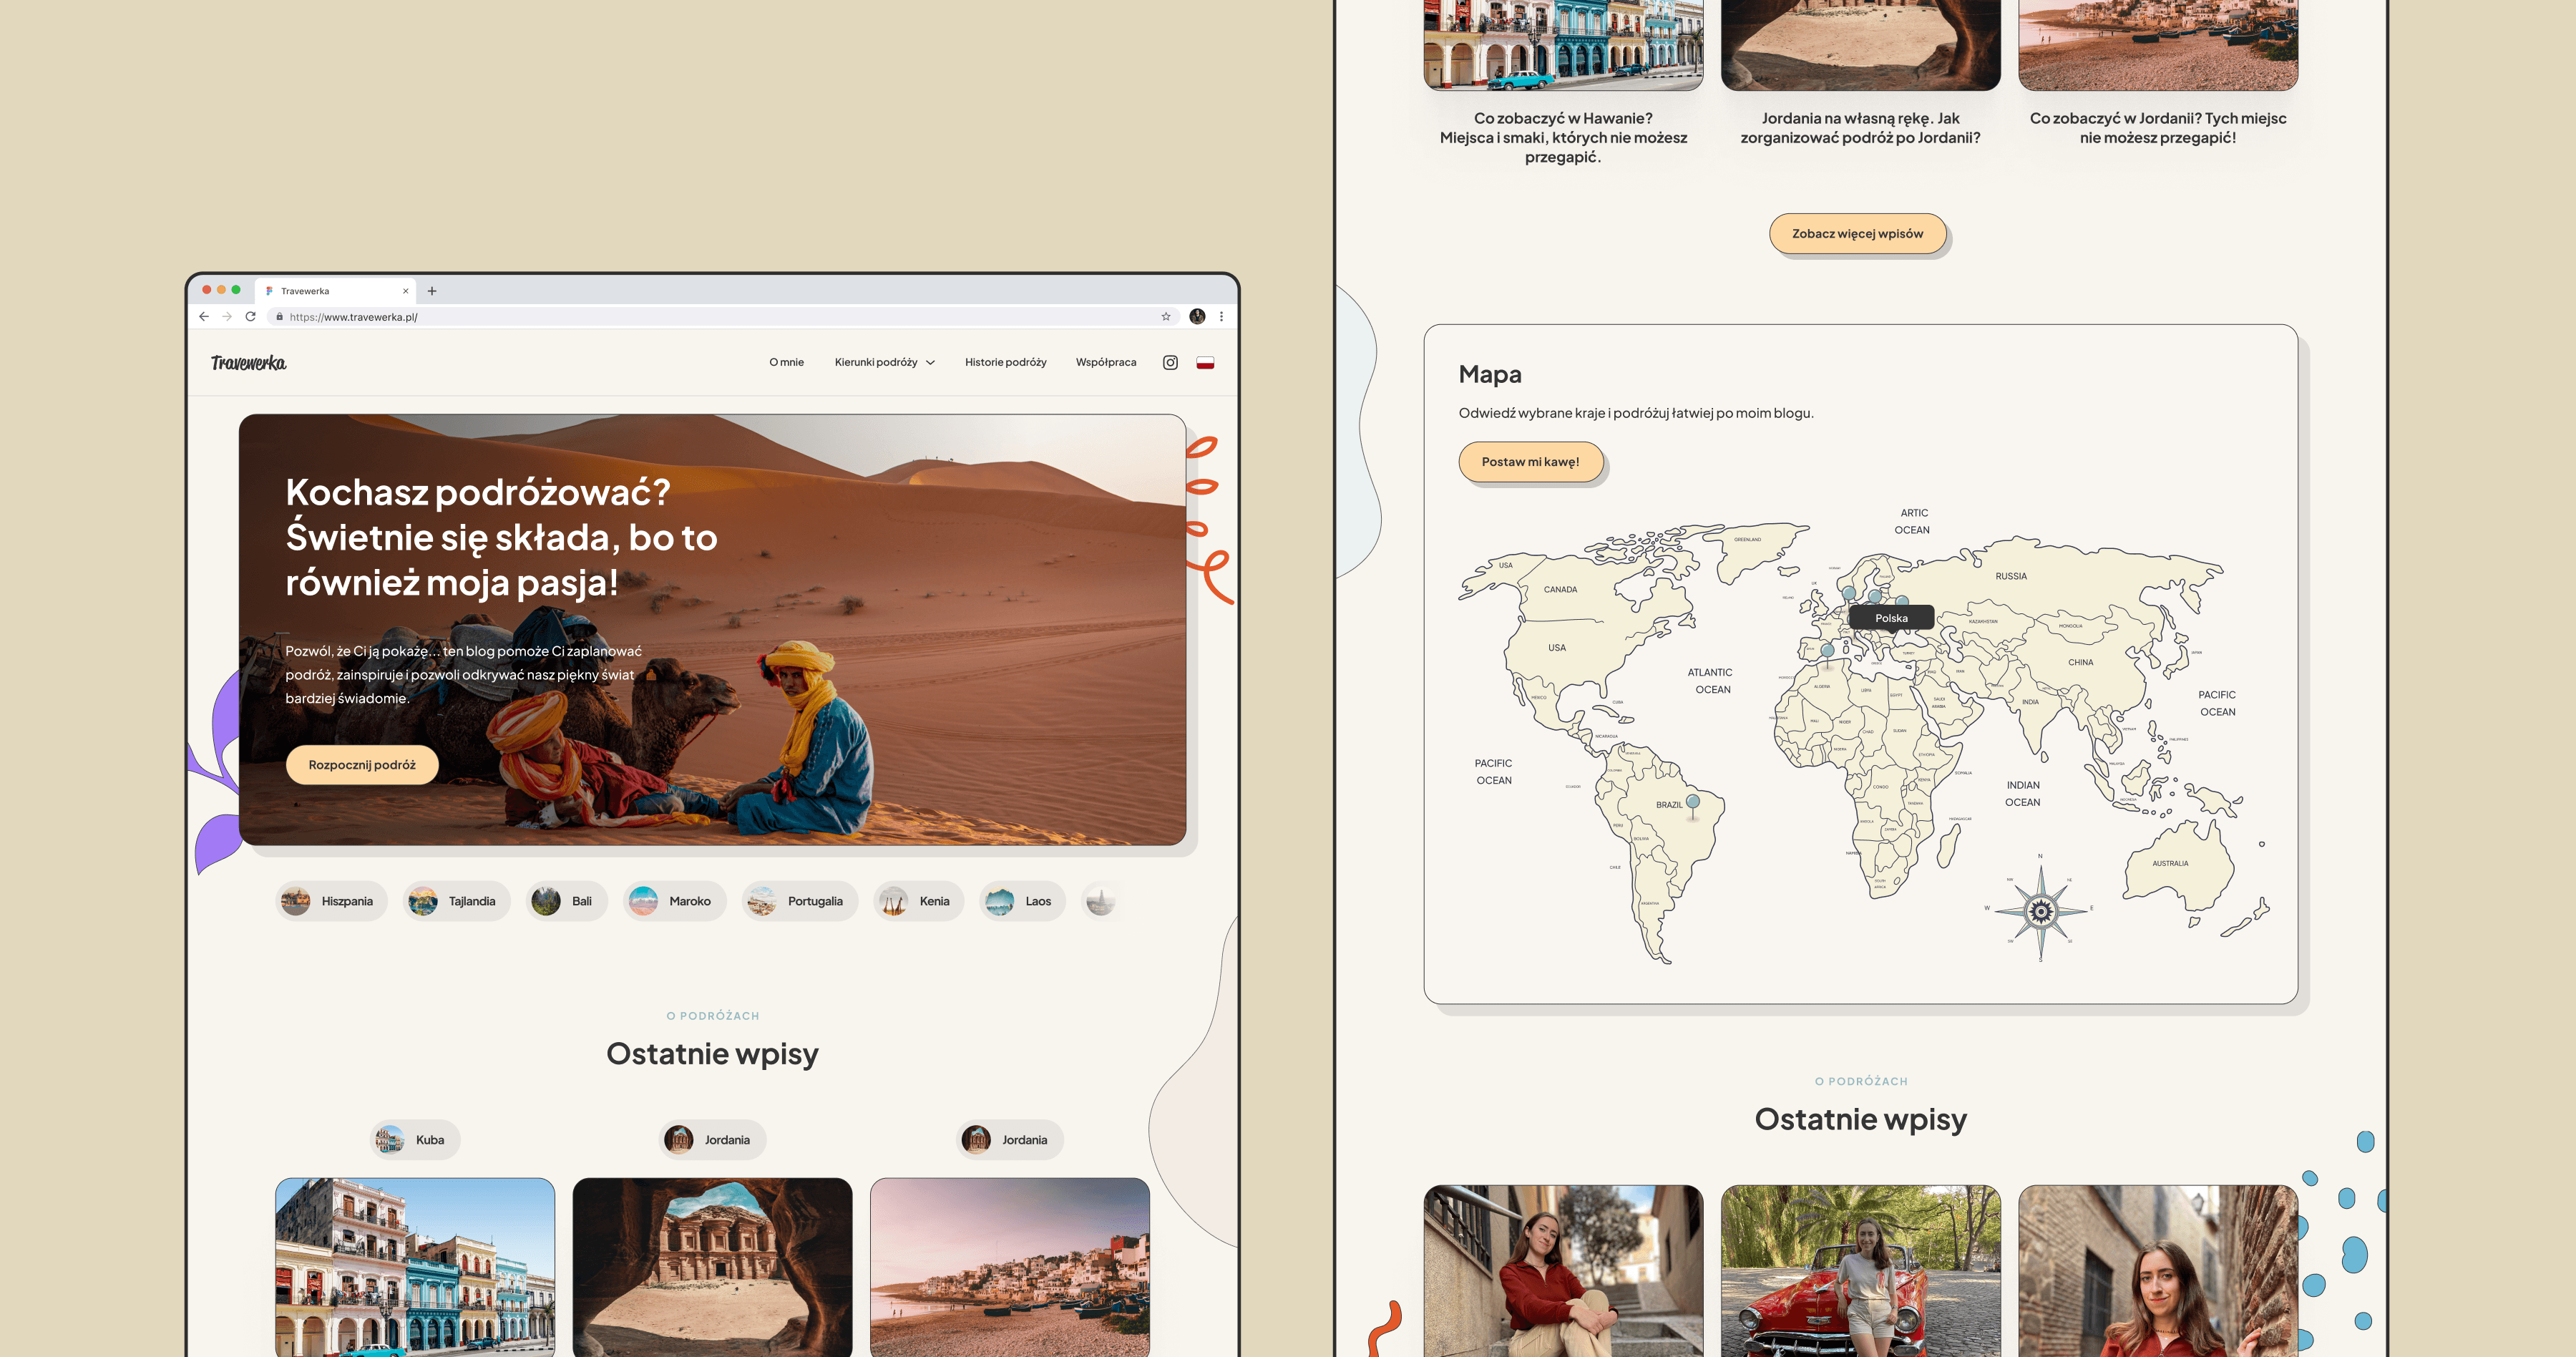Open the Havana colorful buildings post thumbnail
Image resolution: width=2576 pixels, height=1357 pixels.
pyautogui.click(x=415, y=1266)
